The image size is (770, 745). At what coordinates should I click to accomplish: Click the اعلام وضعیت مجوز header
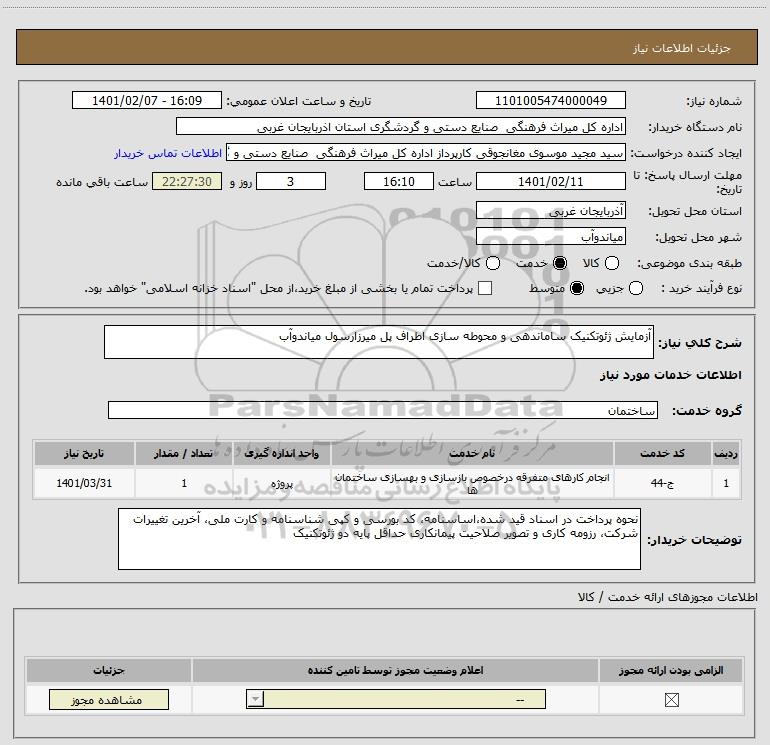coord(395,670)
